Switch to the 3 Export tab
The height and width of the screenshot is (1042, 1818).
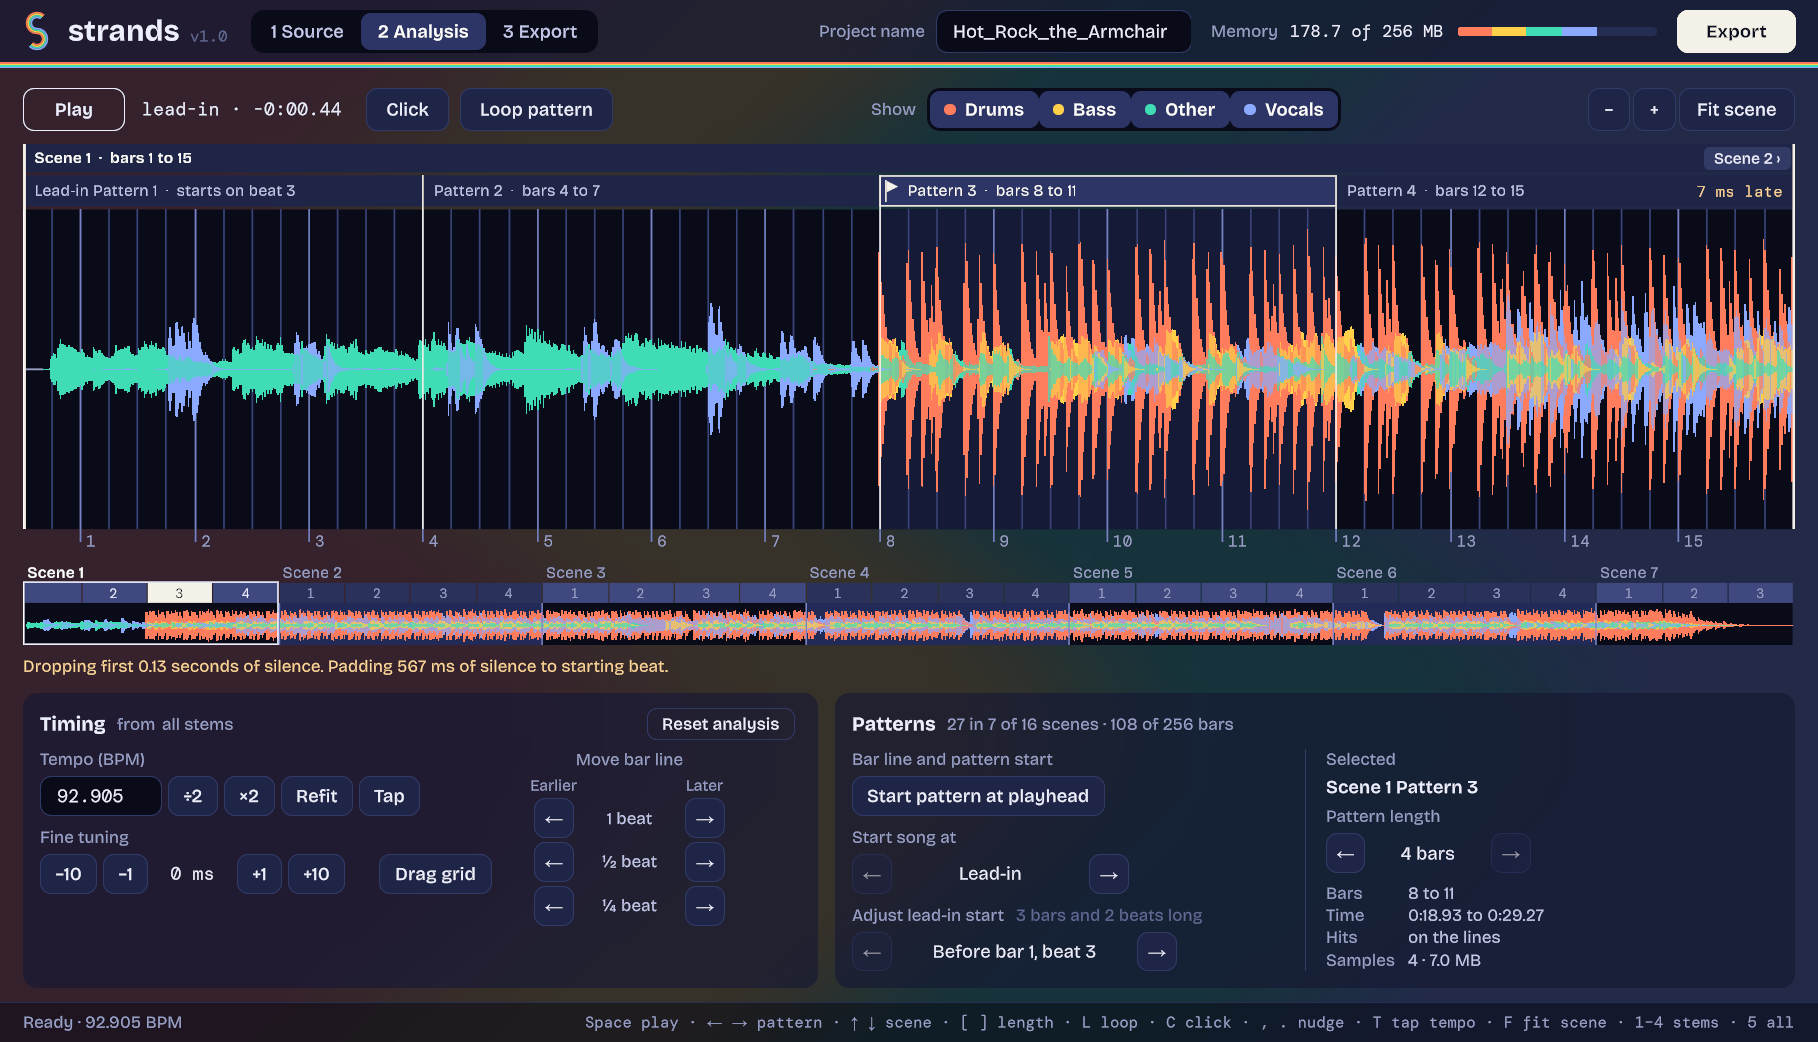(x=540, y=32)
